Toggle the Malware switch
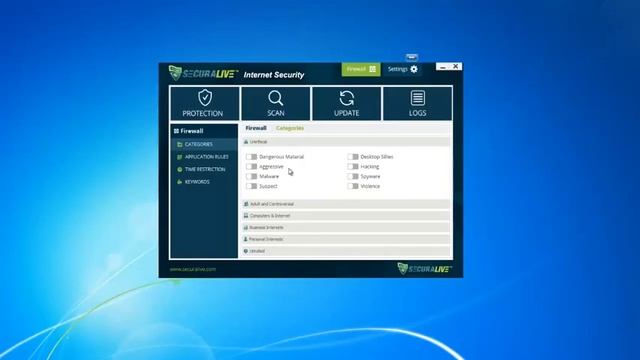This screenshot has height=360, width=640. pyautogui.click(x=251, y=176)
